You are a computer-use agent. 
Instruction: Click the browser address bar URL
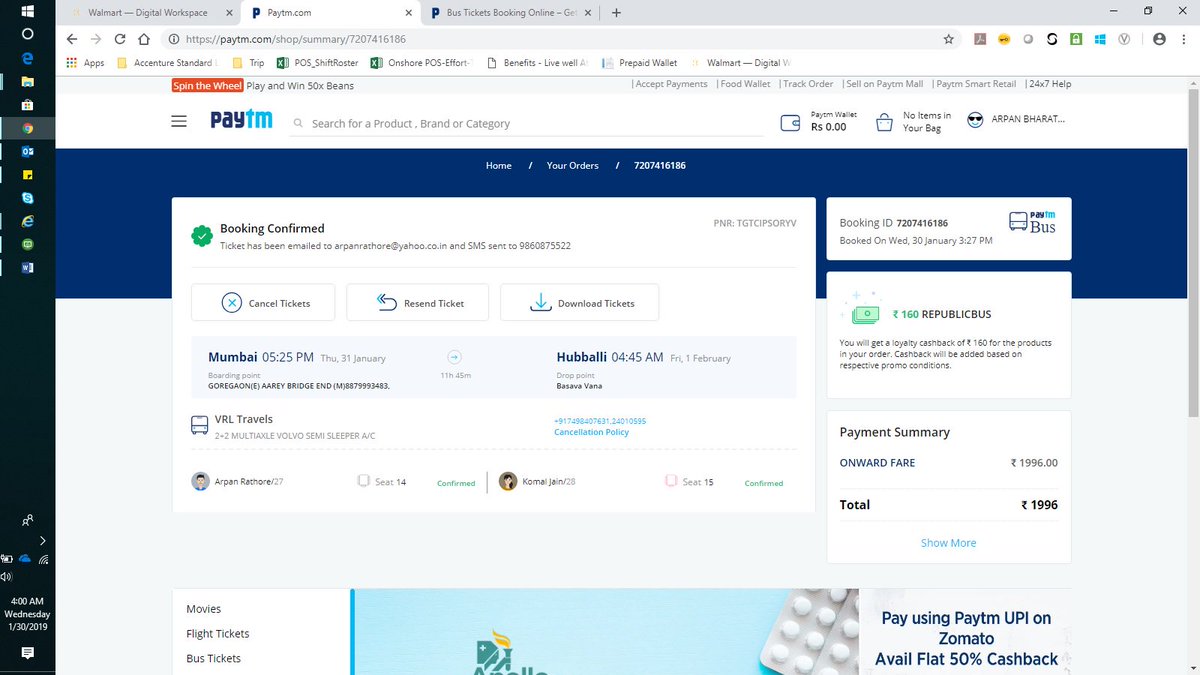pyautogui.click(x=296, y=39)
